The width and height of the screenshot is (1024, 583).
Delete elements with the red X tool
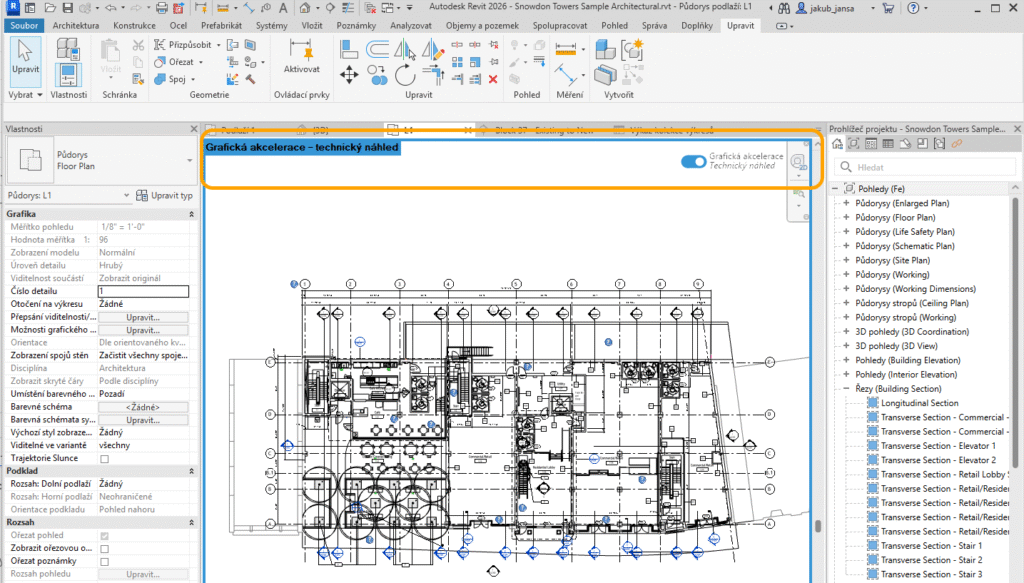(x=492, y=79)
